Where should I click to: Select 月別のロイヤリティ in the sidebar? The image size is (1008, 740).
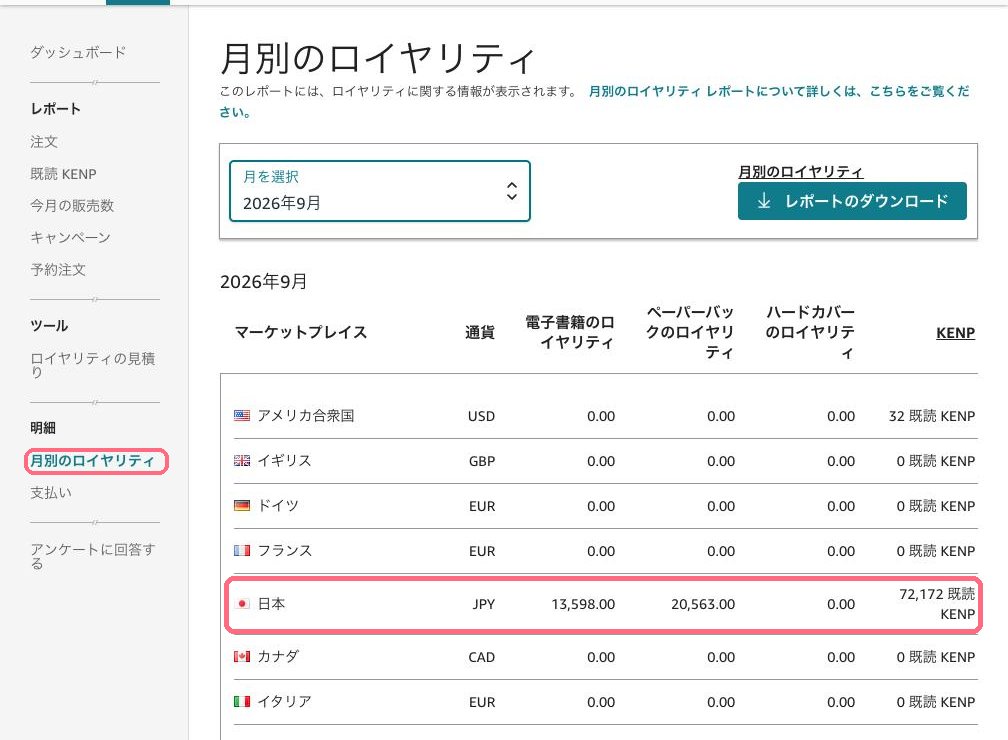pyautogui.click(x=93, y=461)
